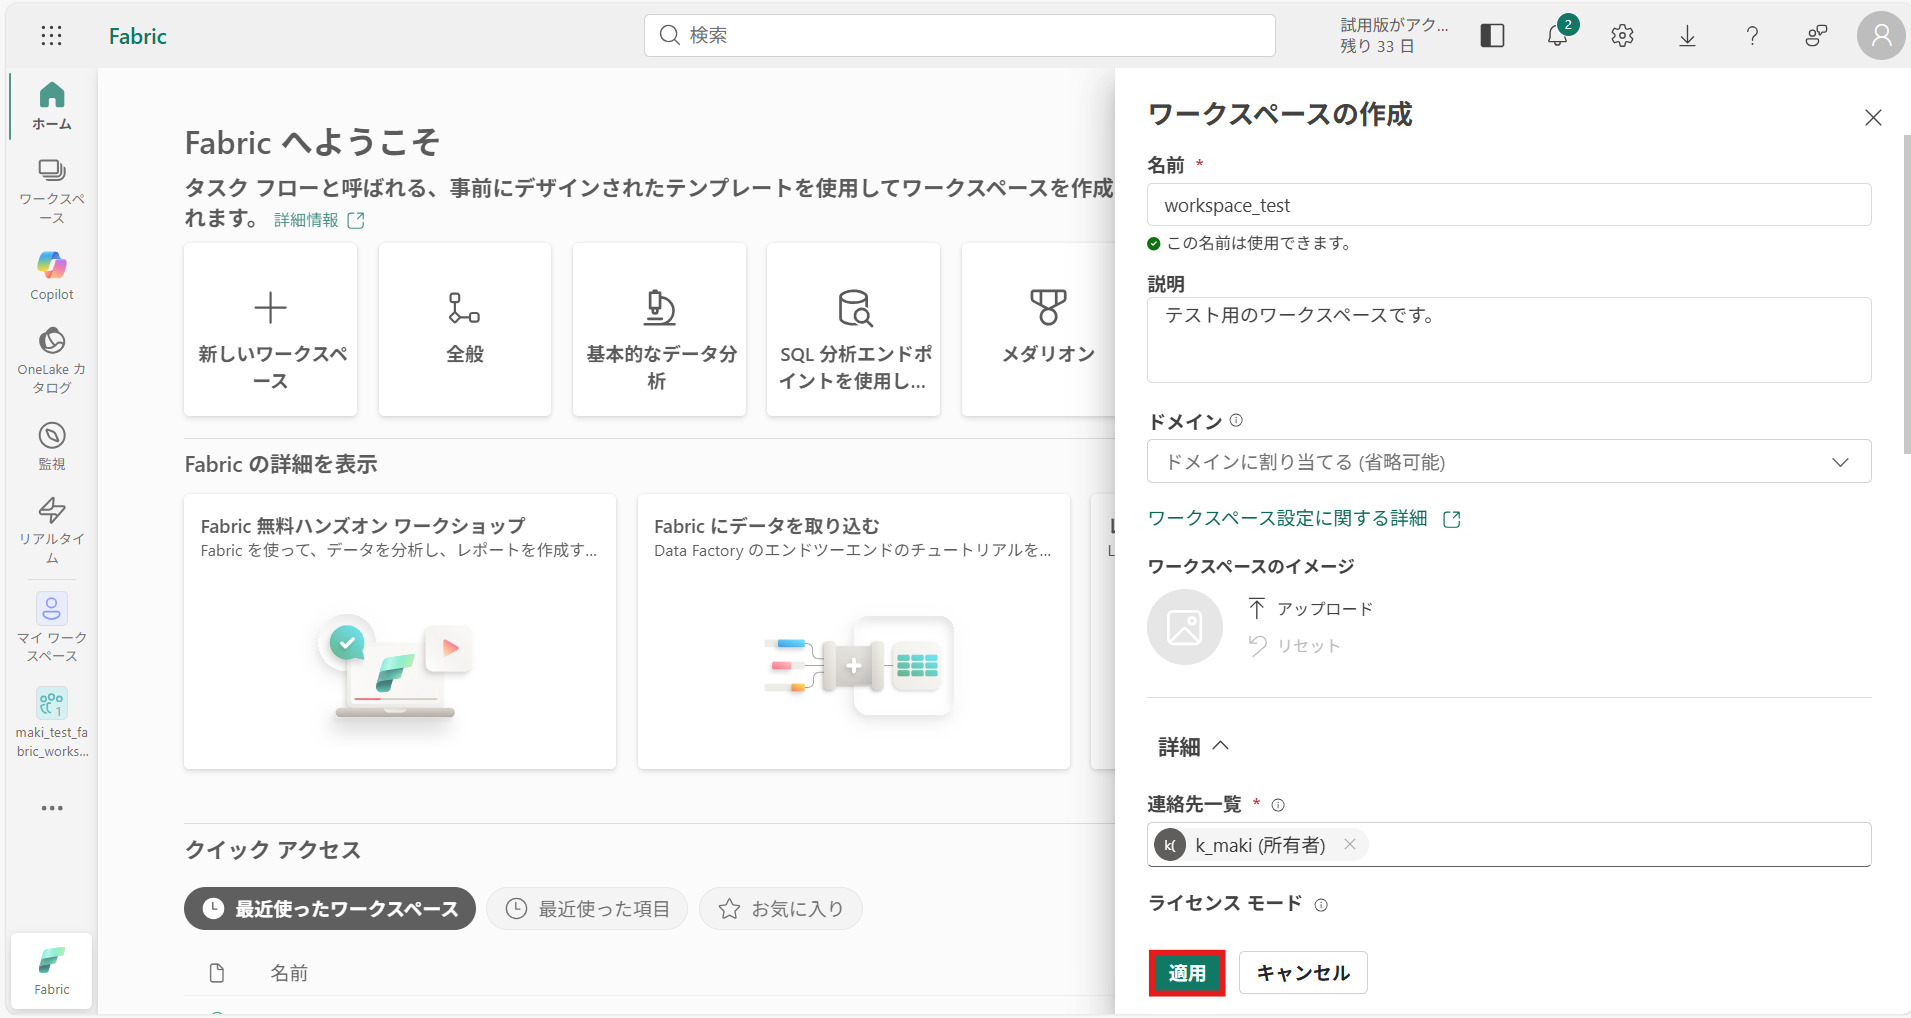Open the help question mark icon
1911x1018 pixels.
(x=1752, y=36)
